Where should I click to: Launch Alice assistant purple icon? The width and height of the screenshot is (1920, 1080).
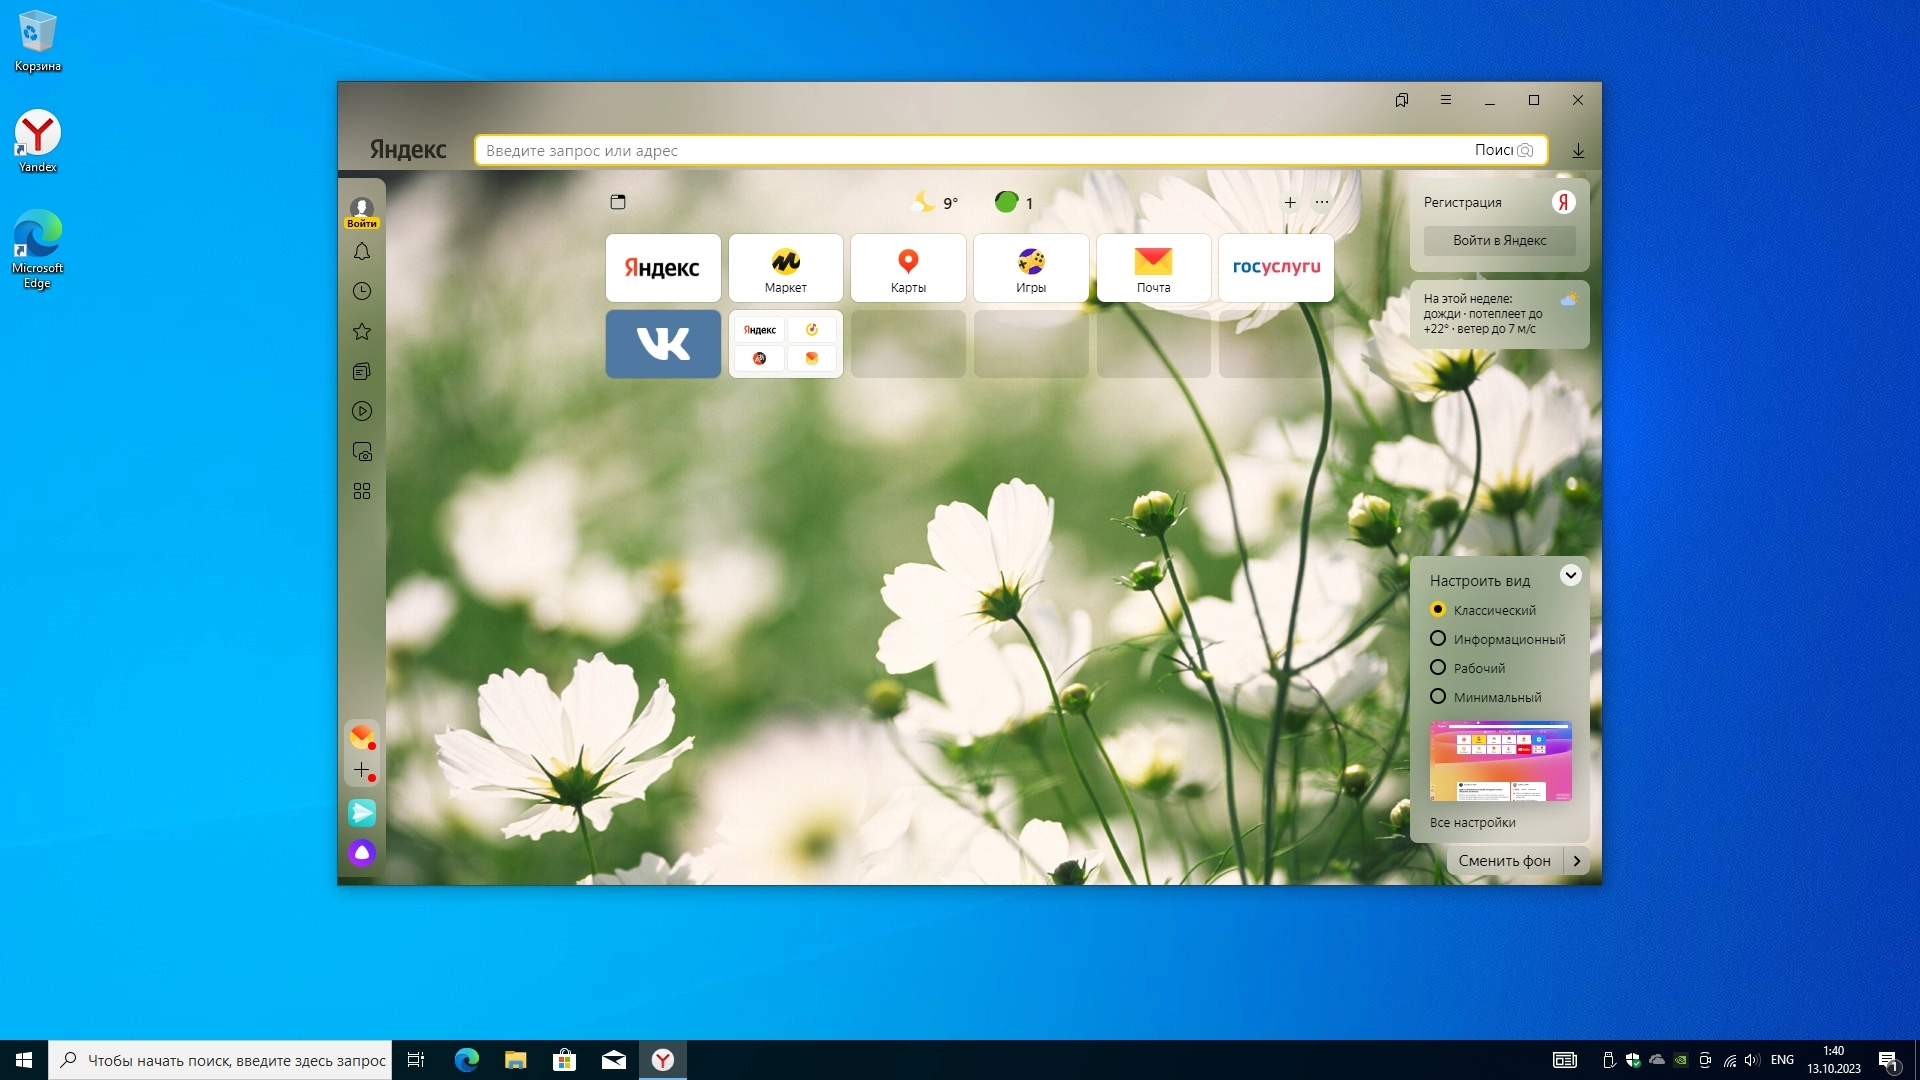coord(362,853)
